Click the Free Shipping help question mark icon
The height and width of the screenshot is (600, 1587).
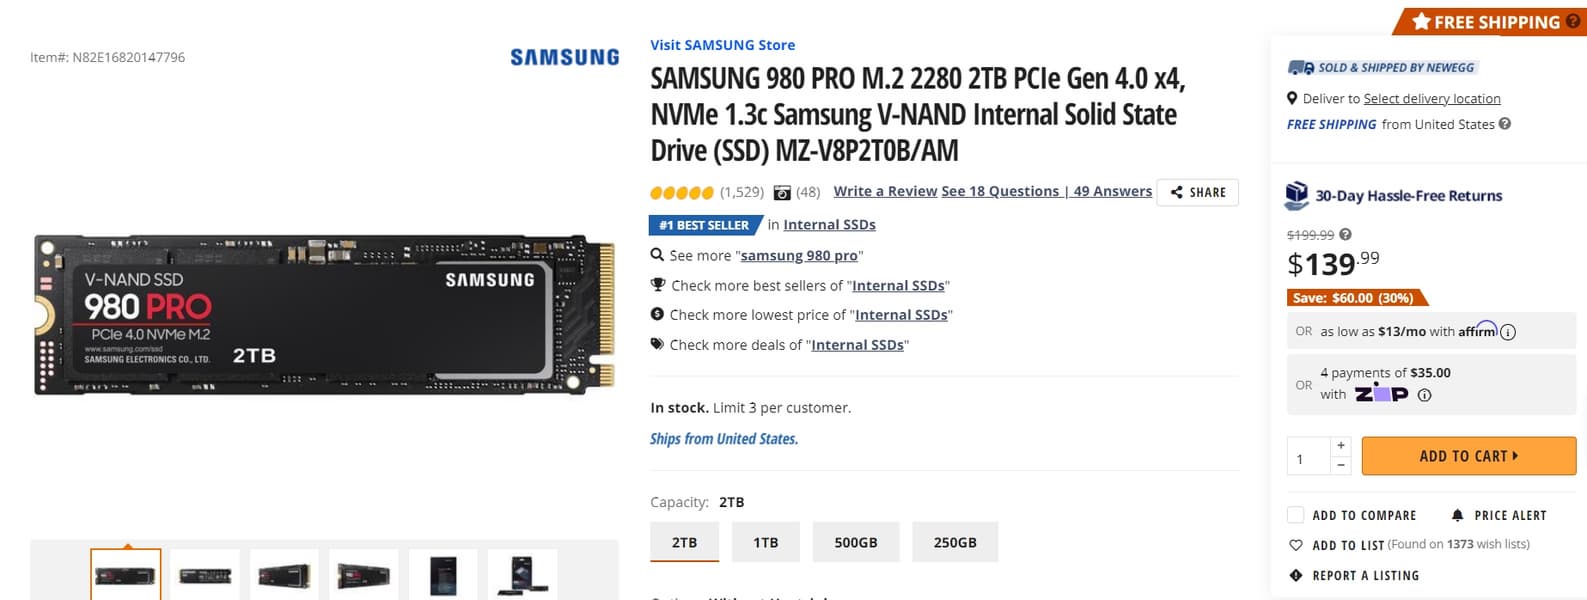1504,124
